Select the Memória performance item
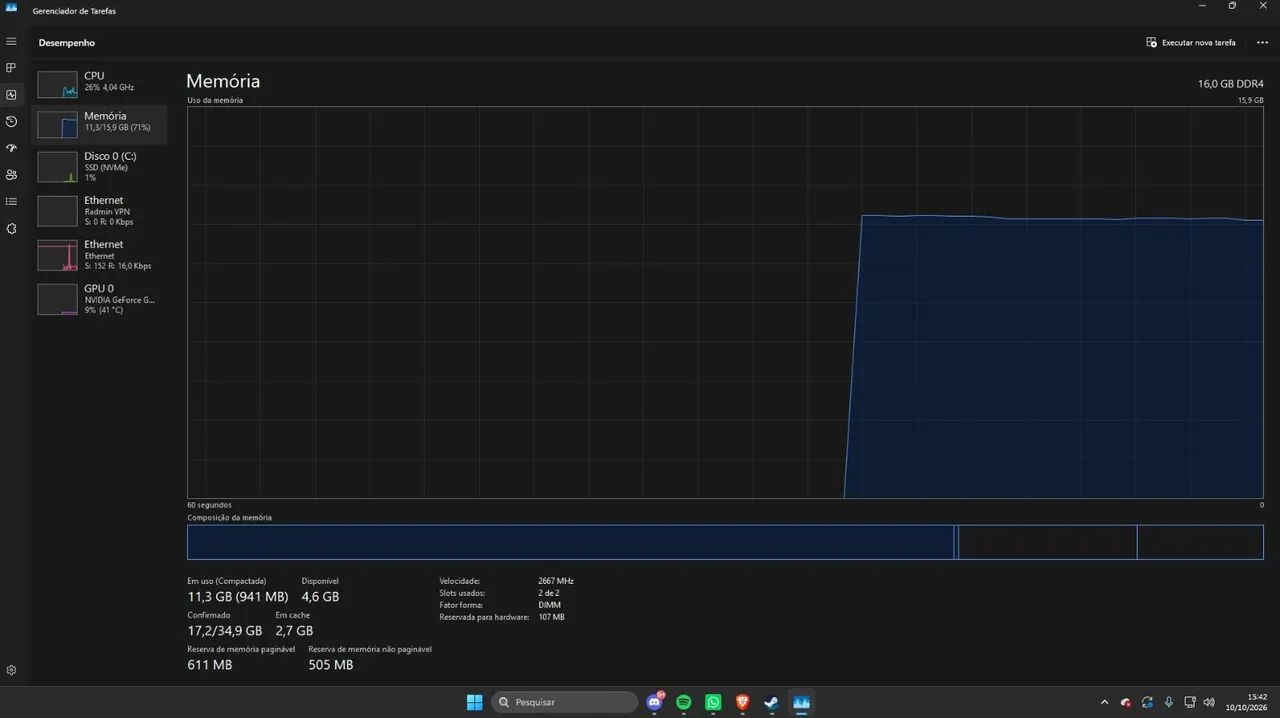Image resolution: width=1280 pixels, height=718 pixels. (x=99, y=124)
